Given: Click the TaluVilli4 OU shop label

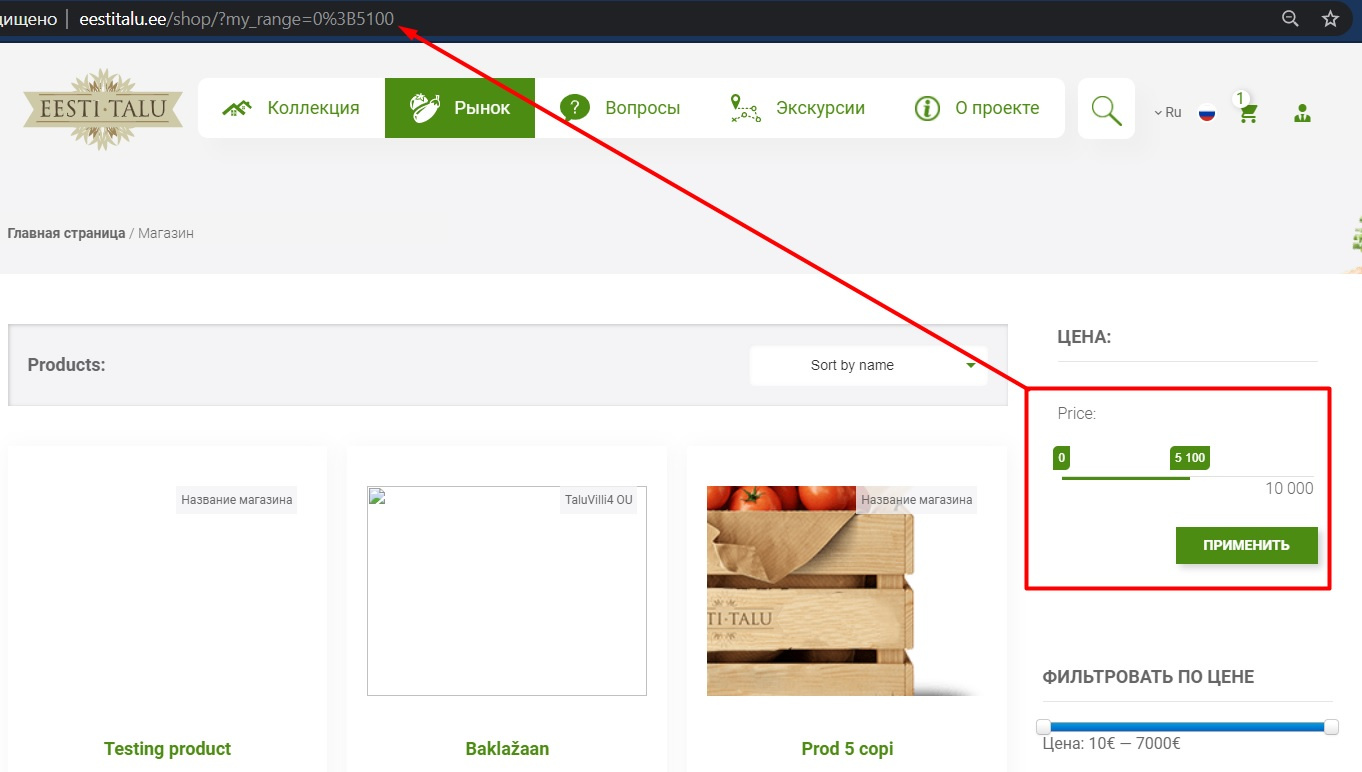Looking at the screenshot, I should pos(599,500).
